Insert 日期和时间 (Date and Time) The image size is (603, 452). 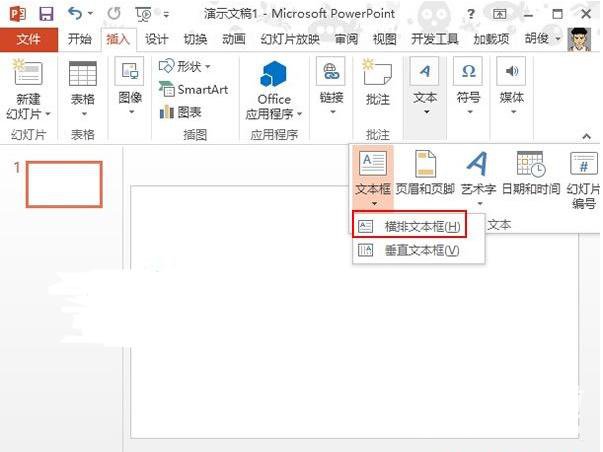[x=531, y=173]
